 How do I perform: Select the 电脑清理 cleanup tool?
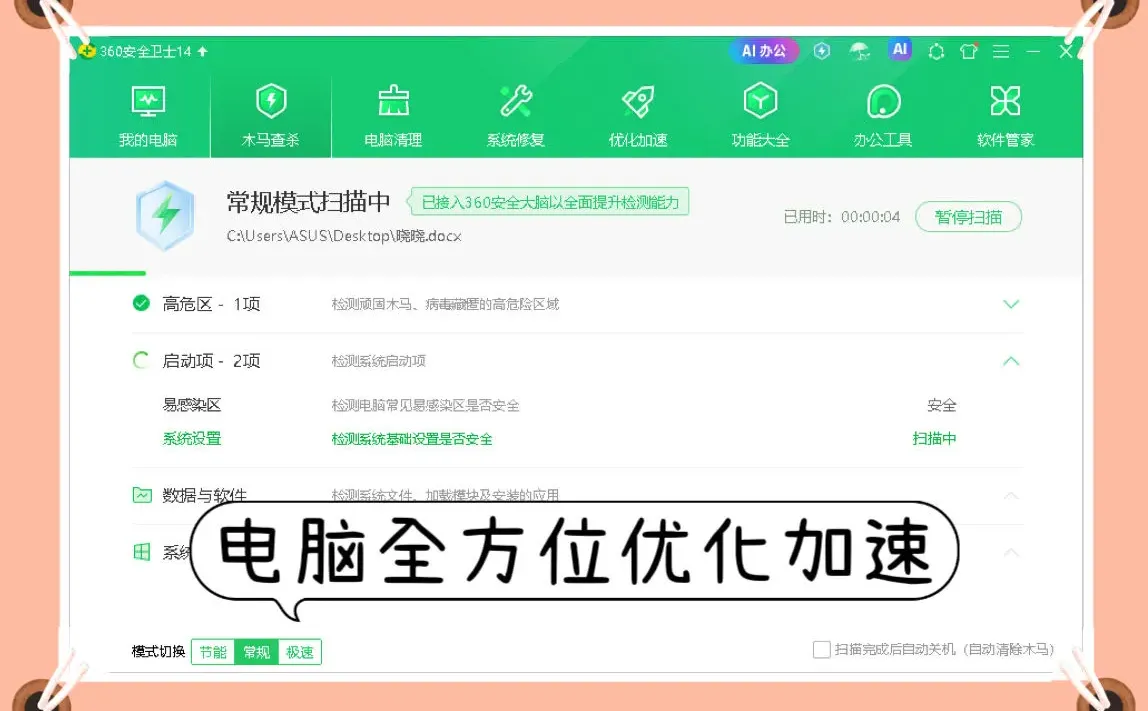pyautogui.click(x=392, y=115)
